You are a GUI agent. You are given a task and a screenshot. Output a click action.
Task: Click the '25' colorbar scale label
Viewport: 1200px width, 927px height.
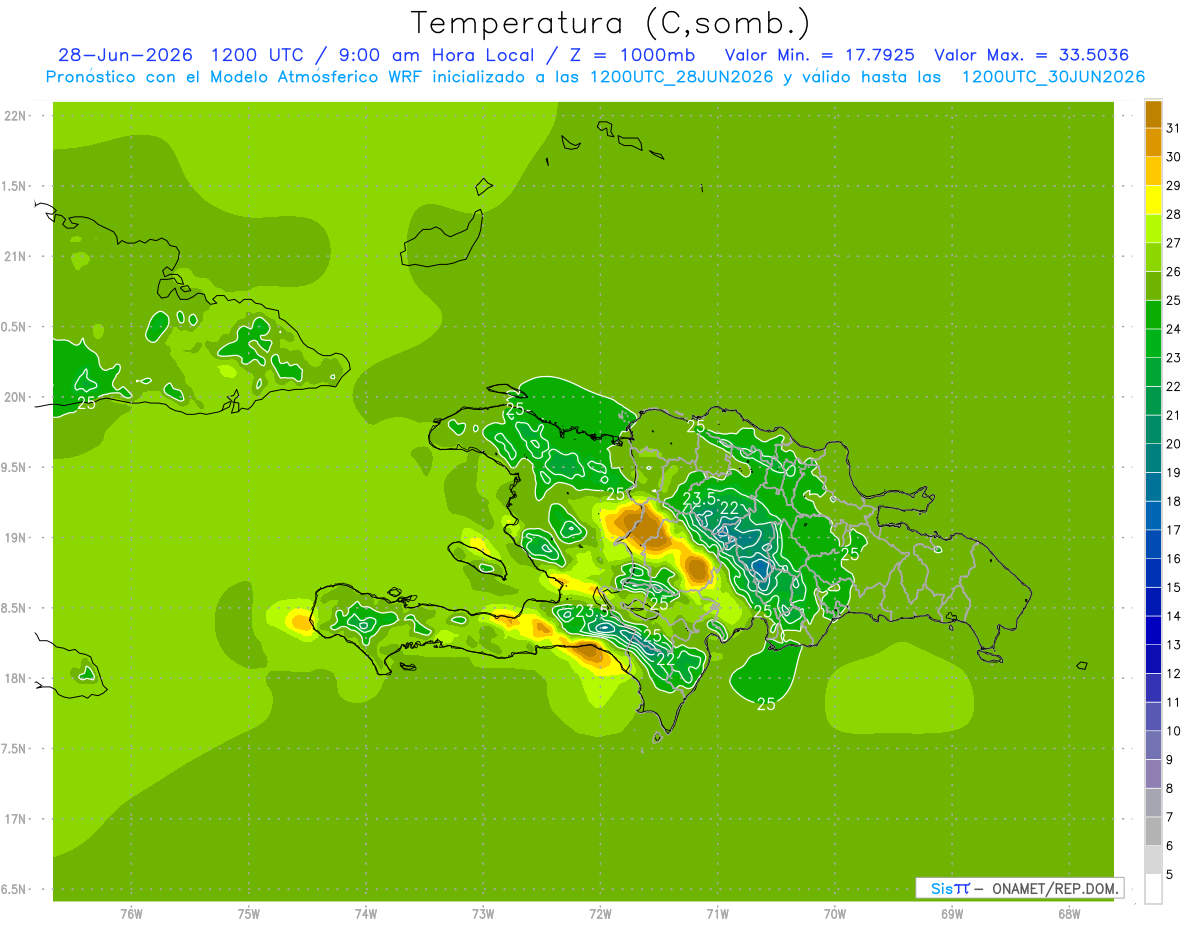[1174, 300]
